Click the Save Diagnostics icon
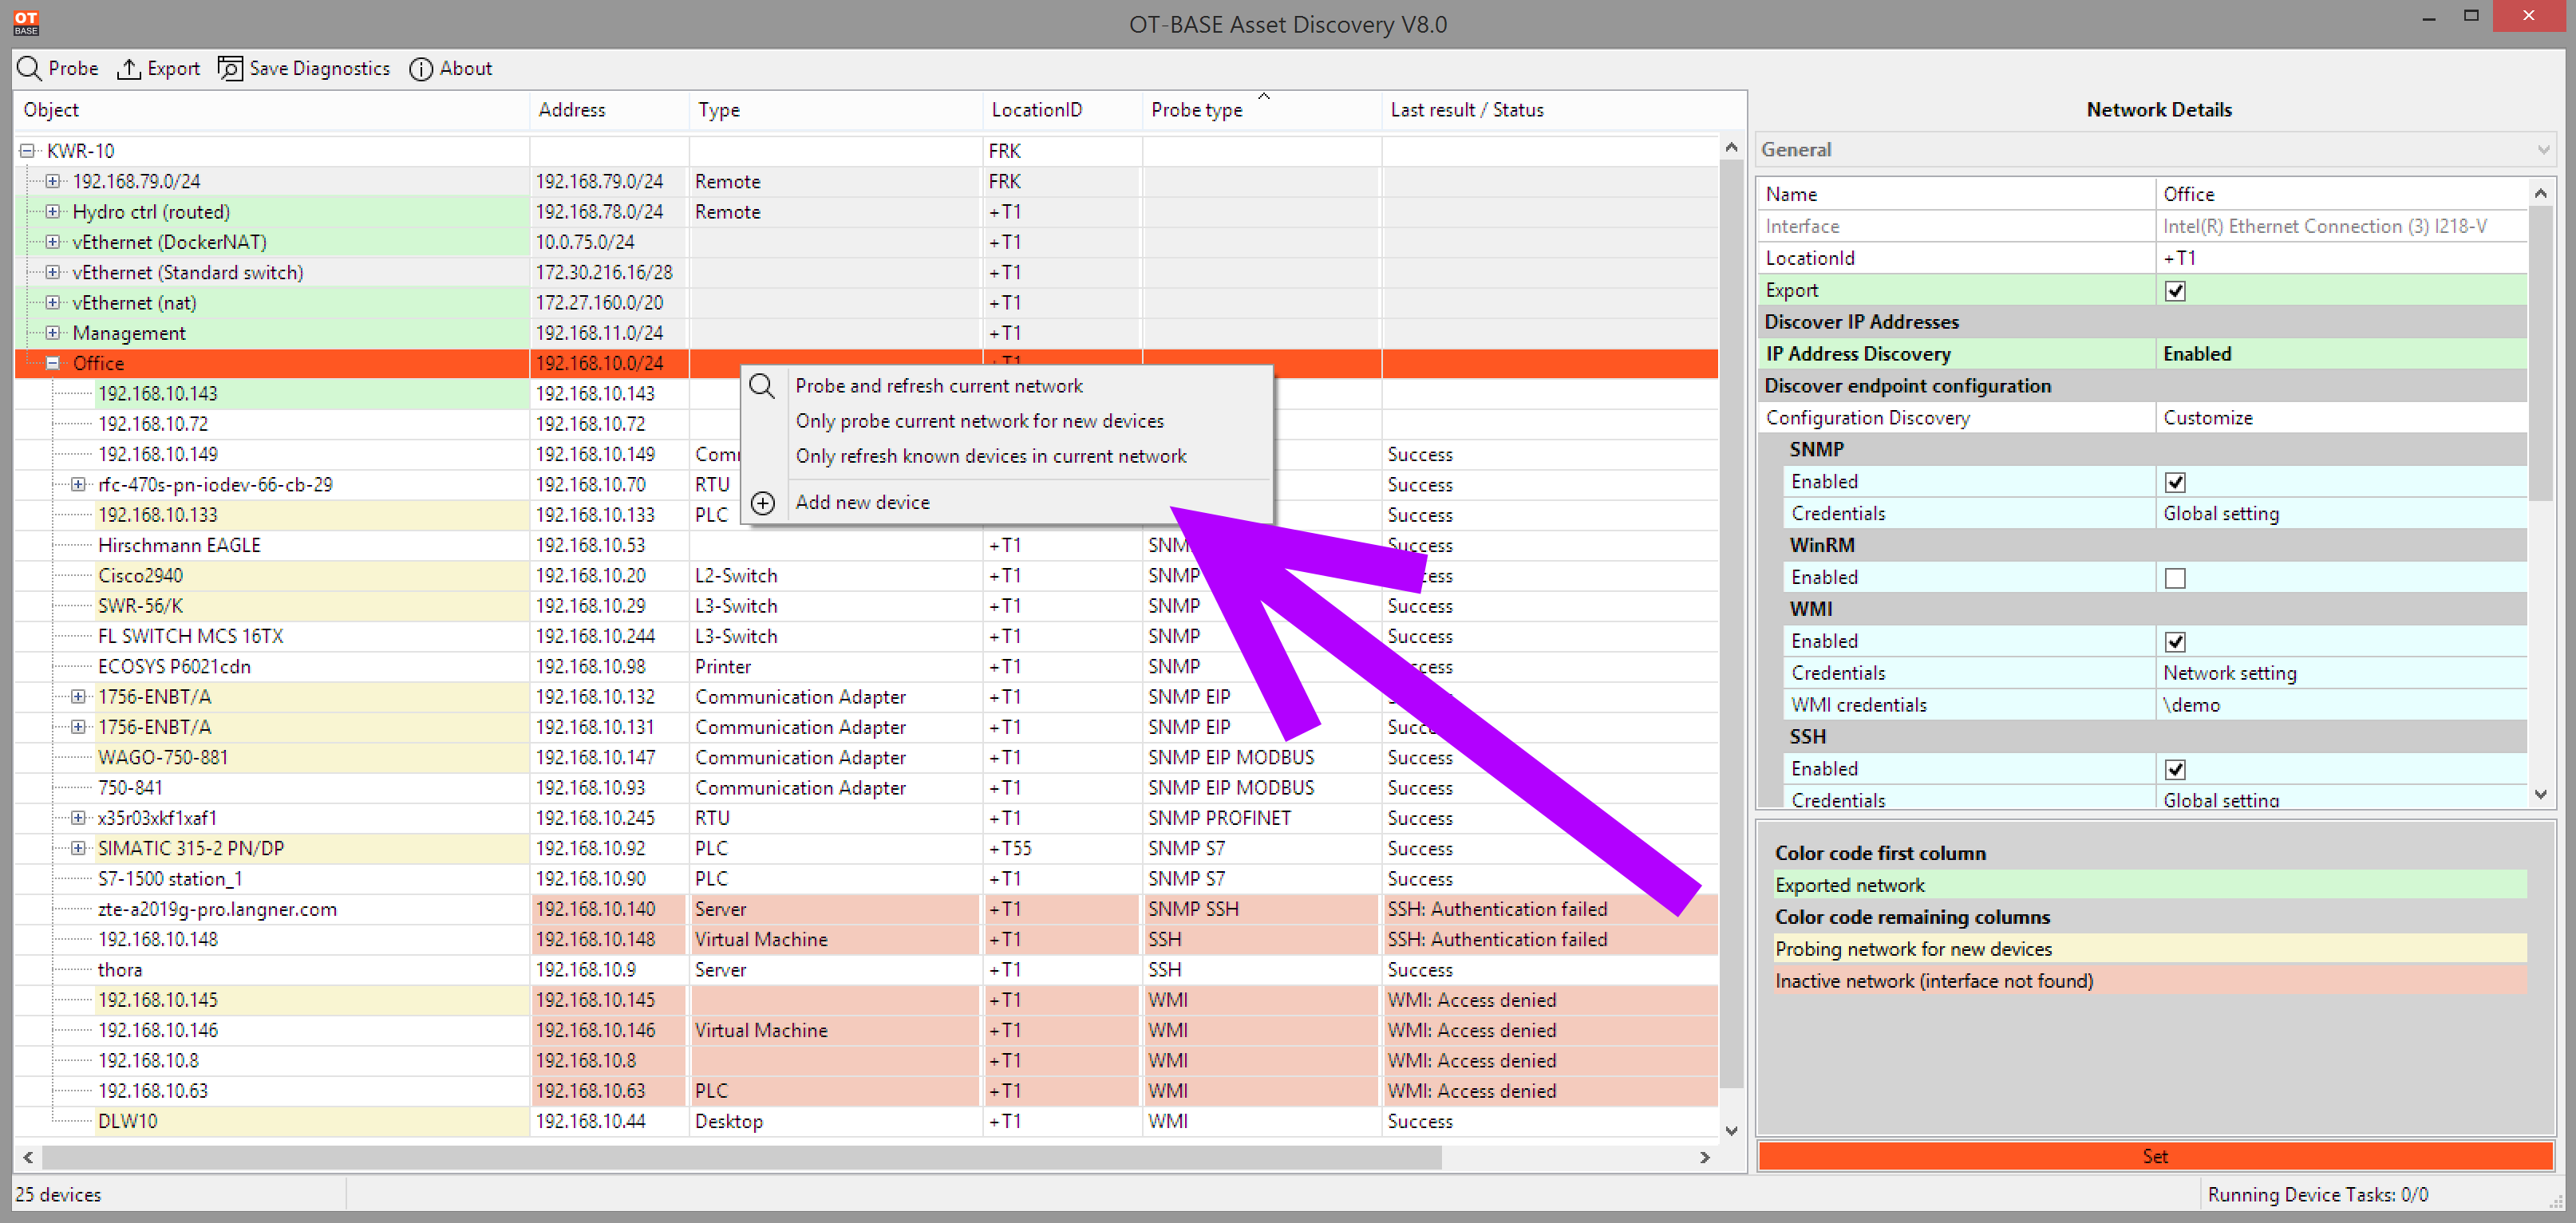 coord(230,68)
